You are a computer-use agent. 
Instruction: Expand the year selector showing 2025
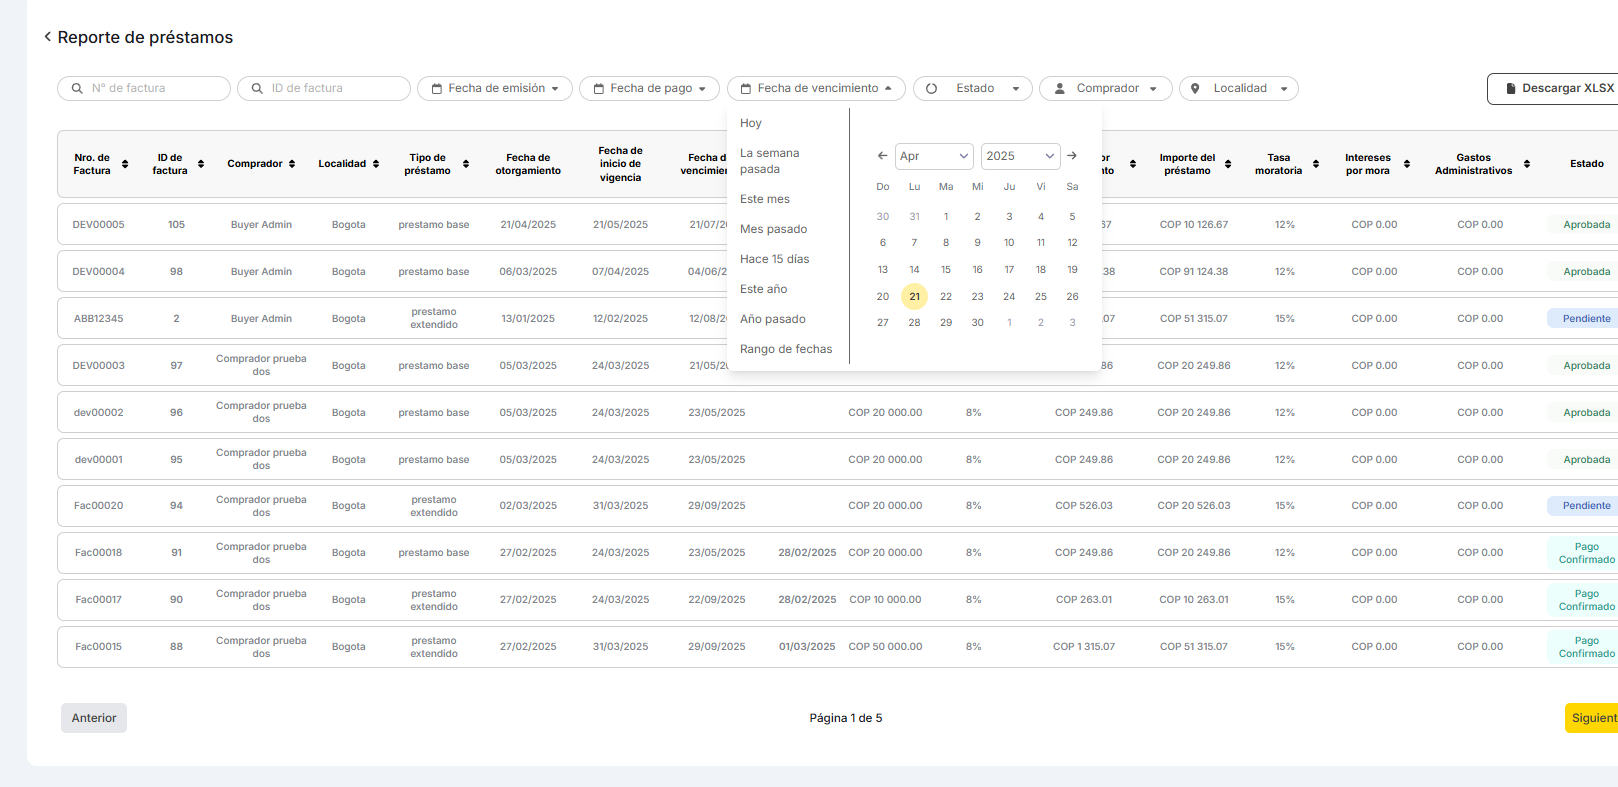tap(1020, 156)
